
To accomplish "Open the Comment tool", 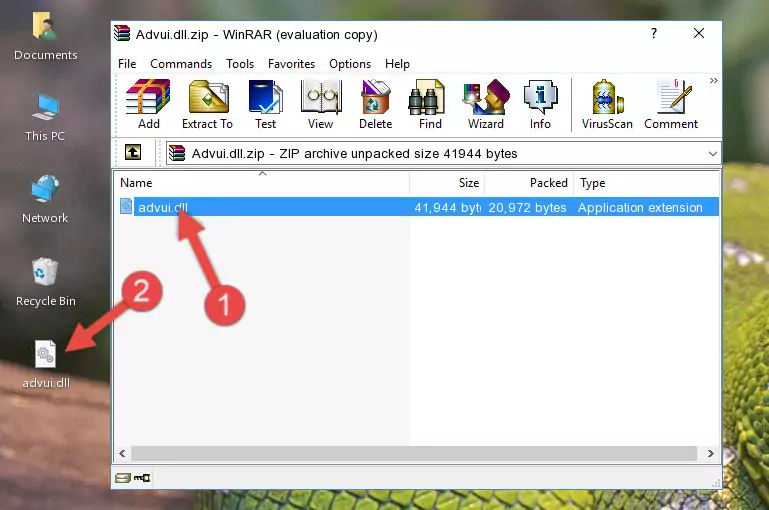I will [x=671, y=104].
